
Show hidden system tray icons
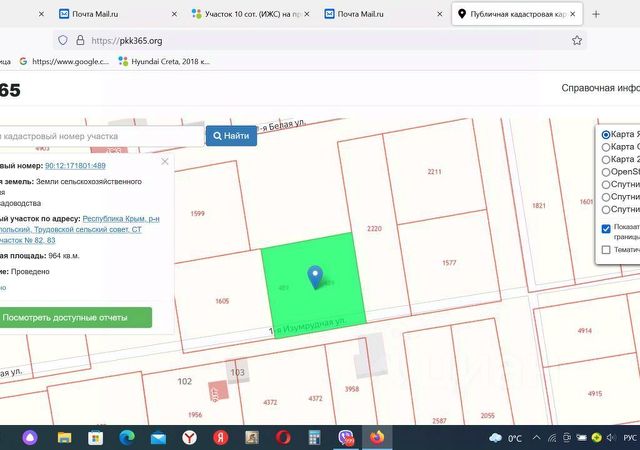pyautogui.click(x=537, y=438)
